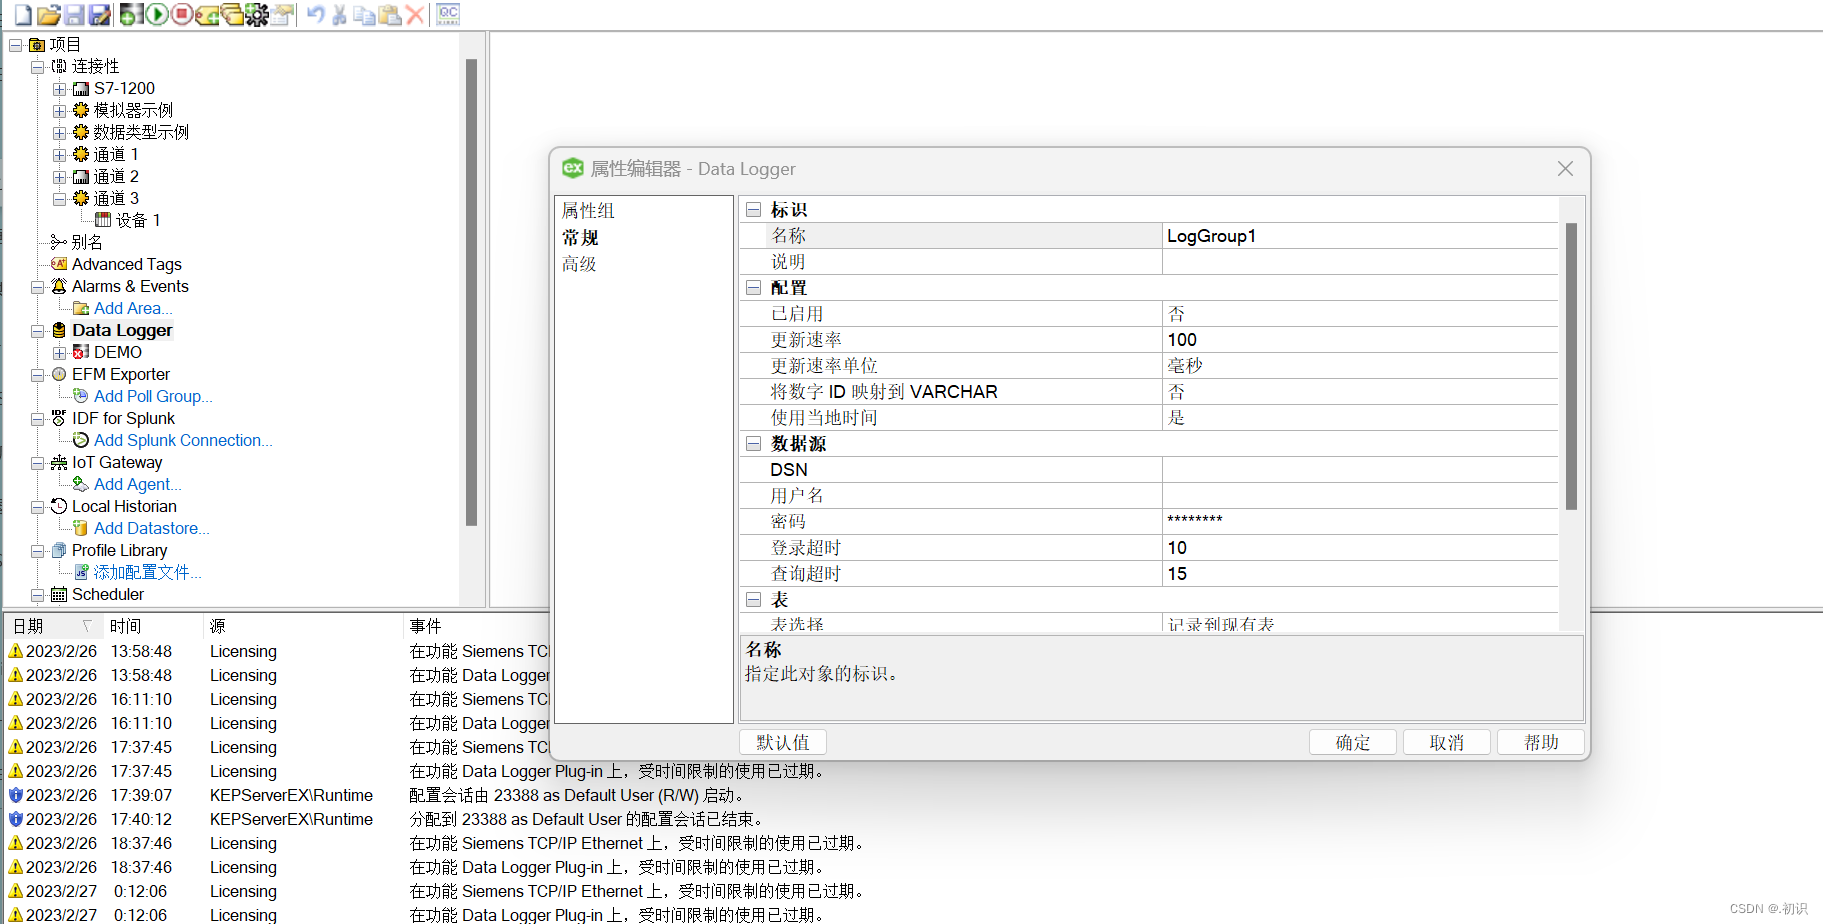1823x924 pixels.
Task: Click the Save As disk-with-pencil icon
Action: [x=99, y=14]
